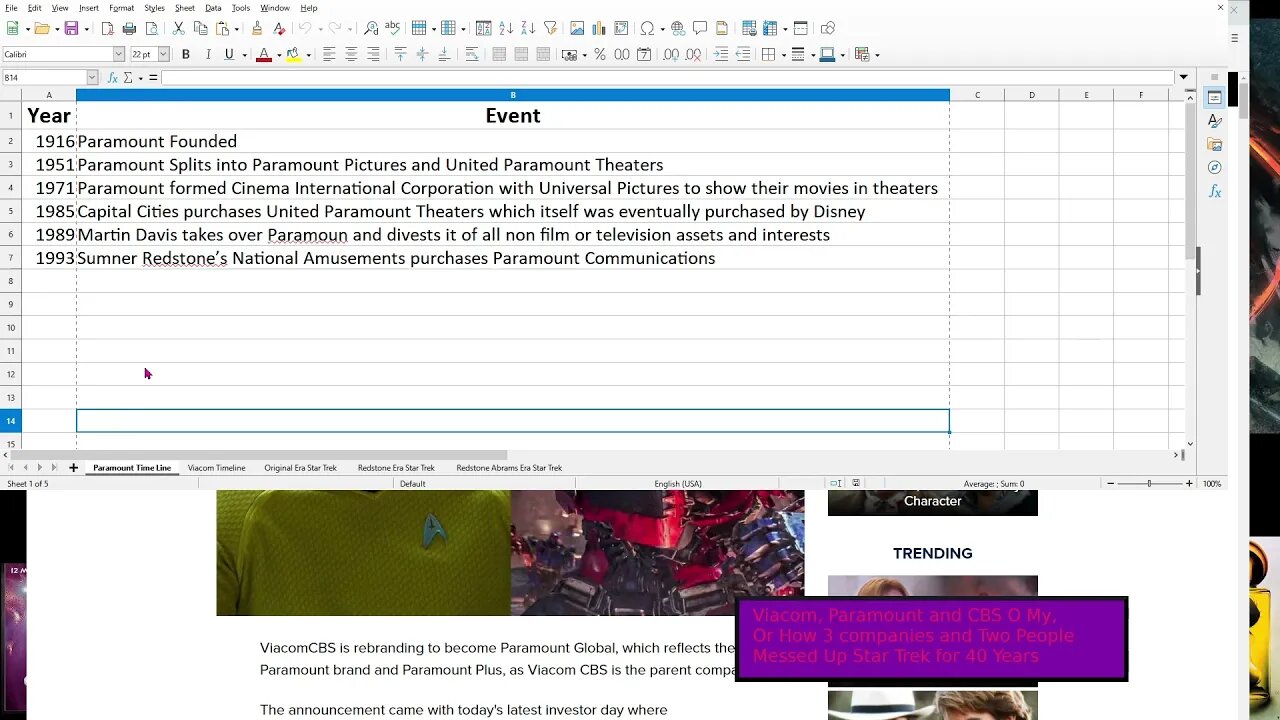
Task: Export directly as PDF icon
Action: [107, 28]
